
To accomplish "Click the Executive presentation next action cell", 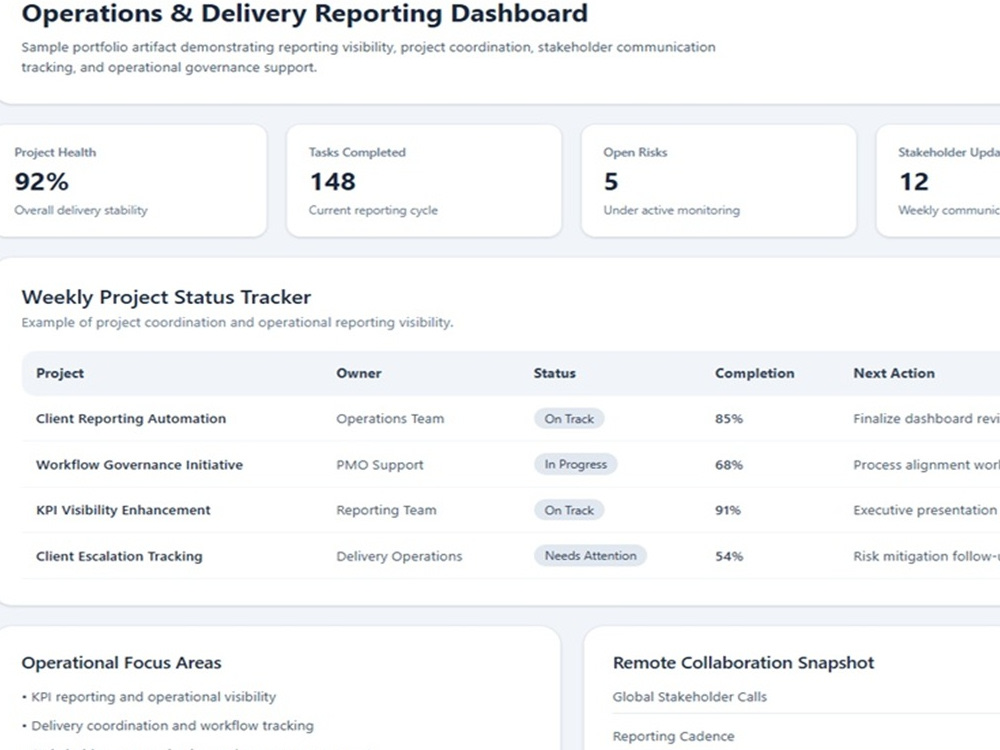I will pos(926,510).
